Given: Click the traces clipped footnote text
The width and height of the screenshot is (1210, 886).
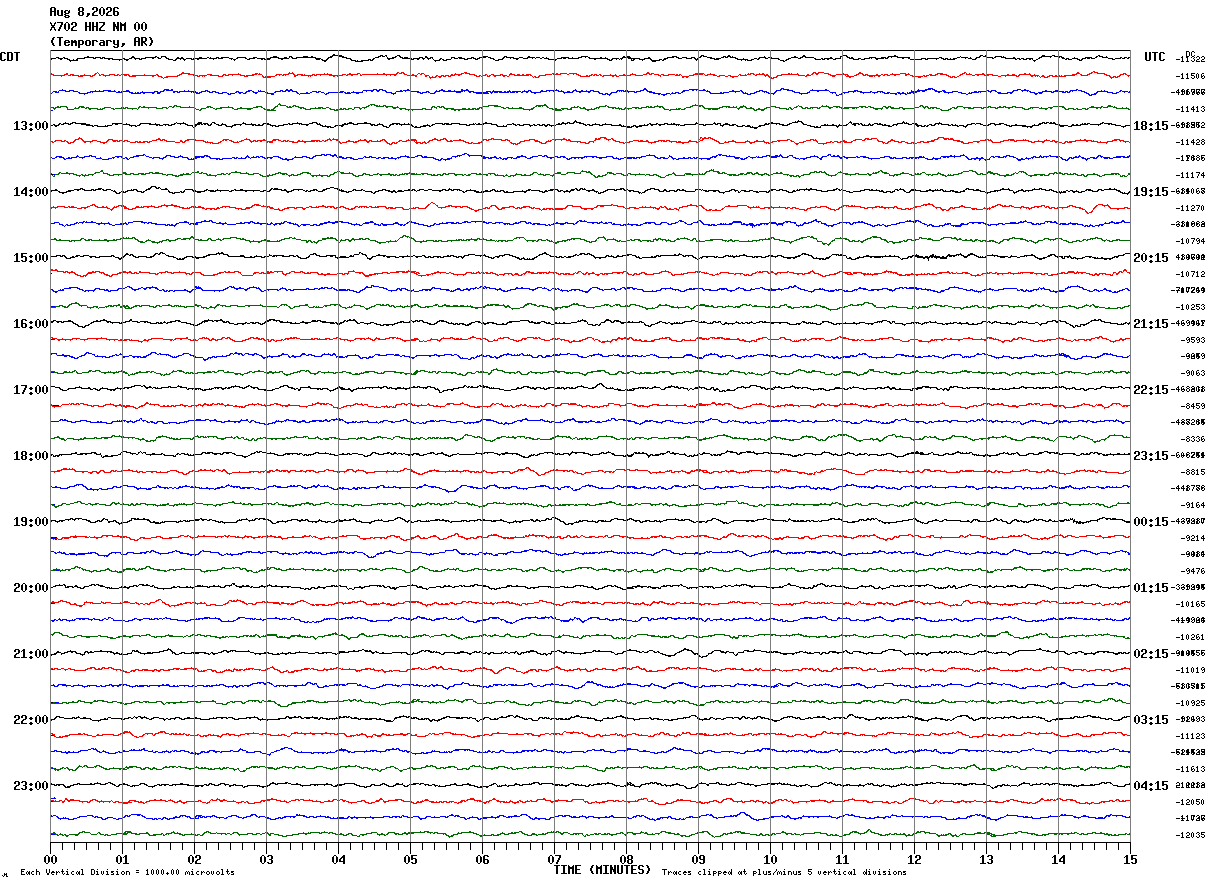Looking at the screenshot, I should pos(784,873).
